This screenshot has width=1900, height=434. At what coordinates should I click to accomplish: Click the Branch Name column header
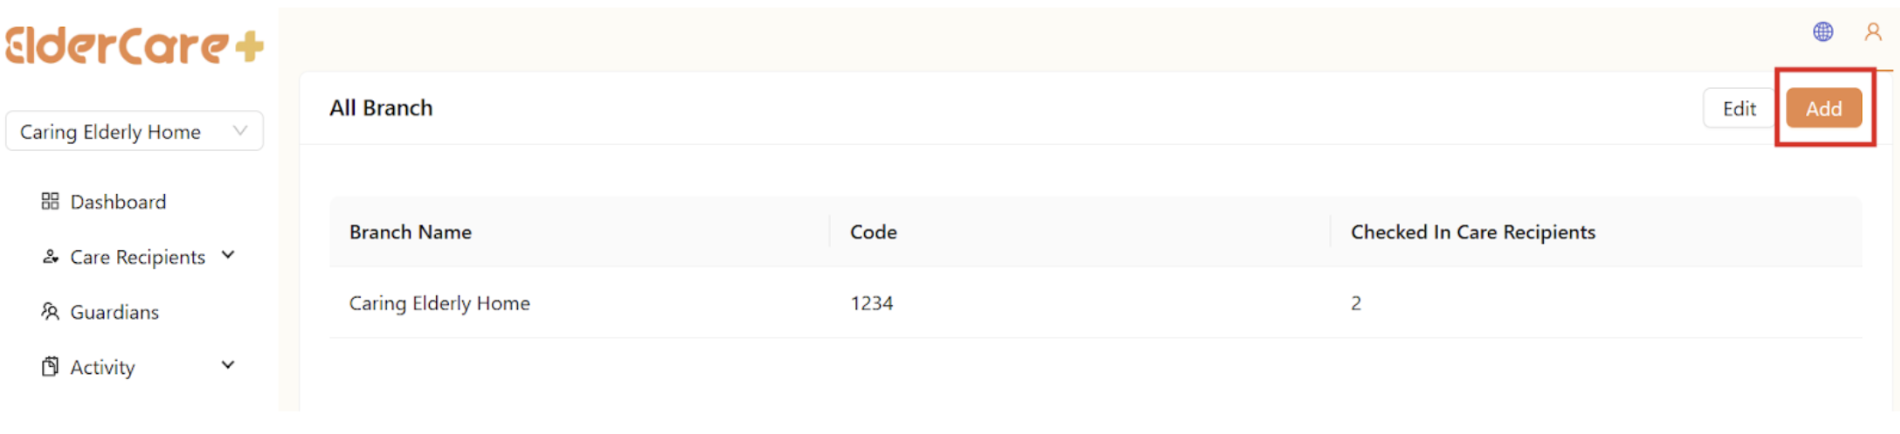click(x=410, y=232)
